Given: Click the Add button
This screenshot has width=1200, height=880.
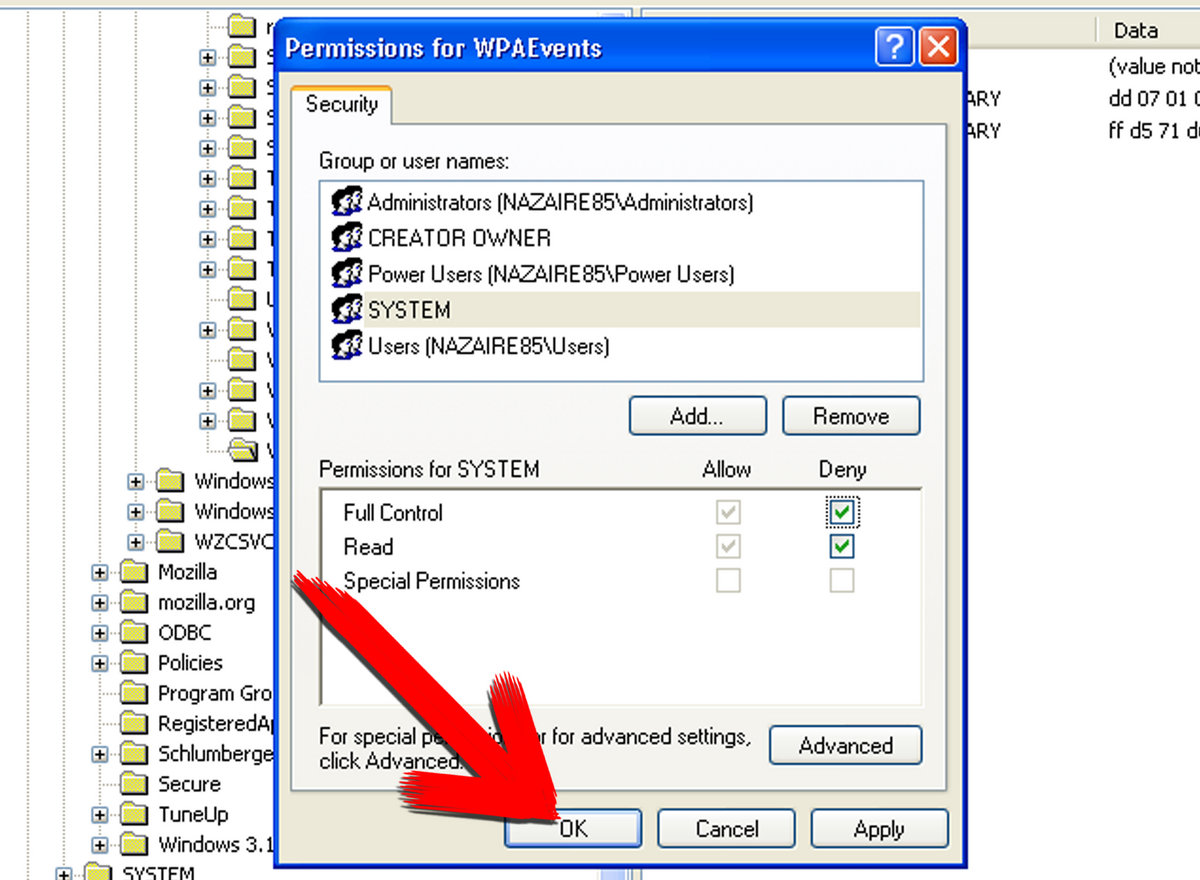Looking at the screenshot, I should click(x=697, y=416).
